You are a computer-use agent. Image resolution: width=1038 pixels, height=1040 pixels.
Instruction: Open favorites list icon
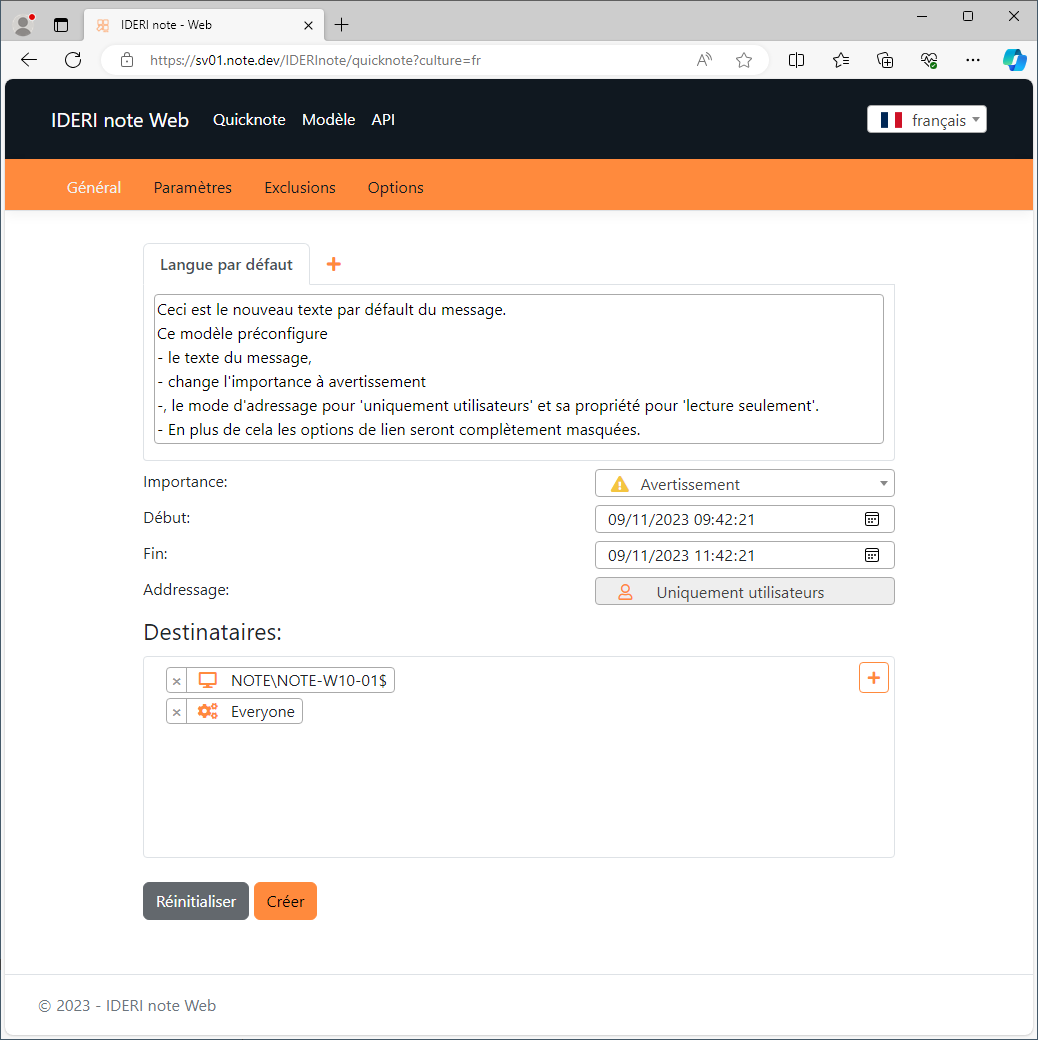pos(840,60)
